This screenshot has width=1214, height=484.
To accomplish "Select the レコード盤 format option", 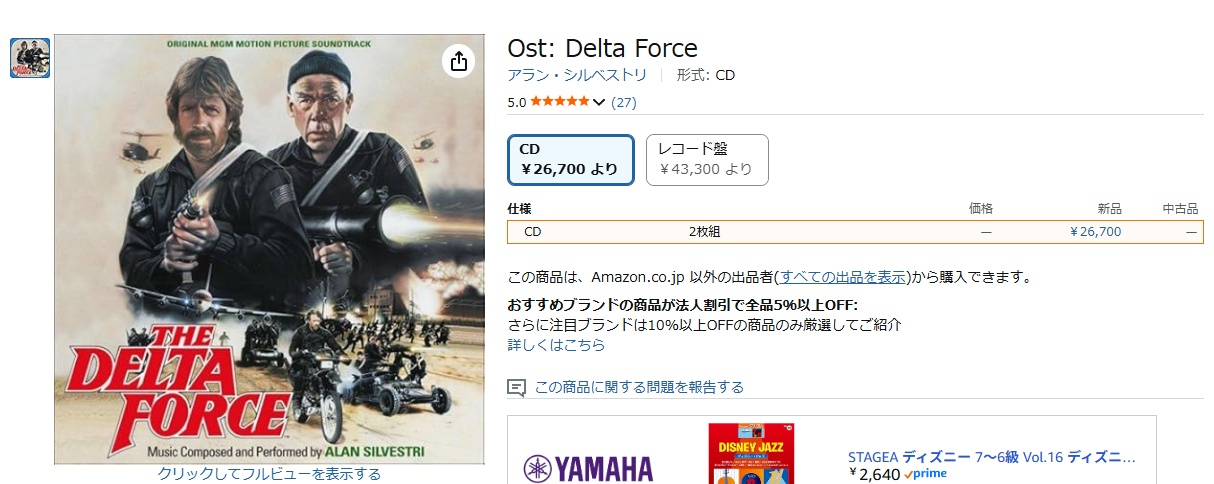I will pyautogui.click(x=707, y=159).
